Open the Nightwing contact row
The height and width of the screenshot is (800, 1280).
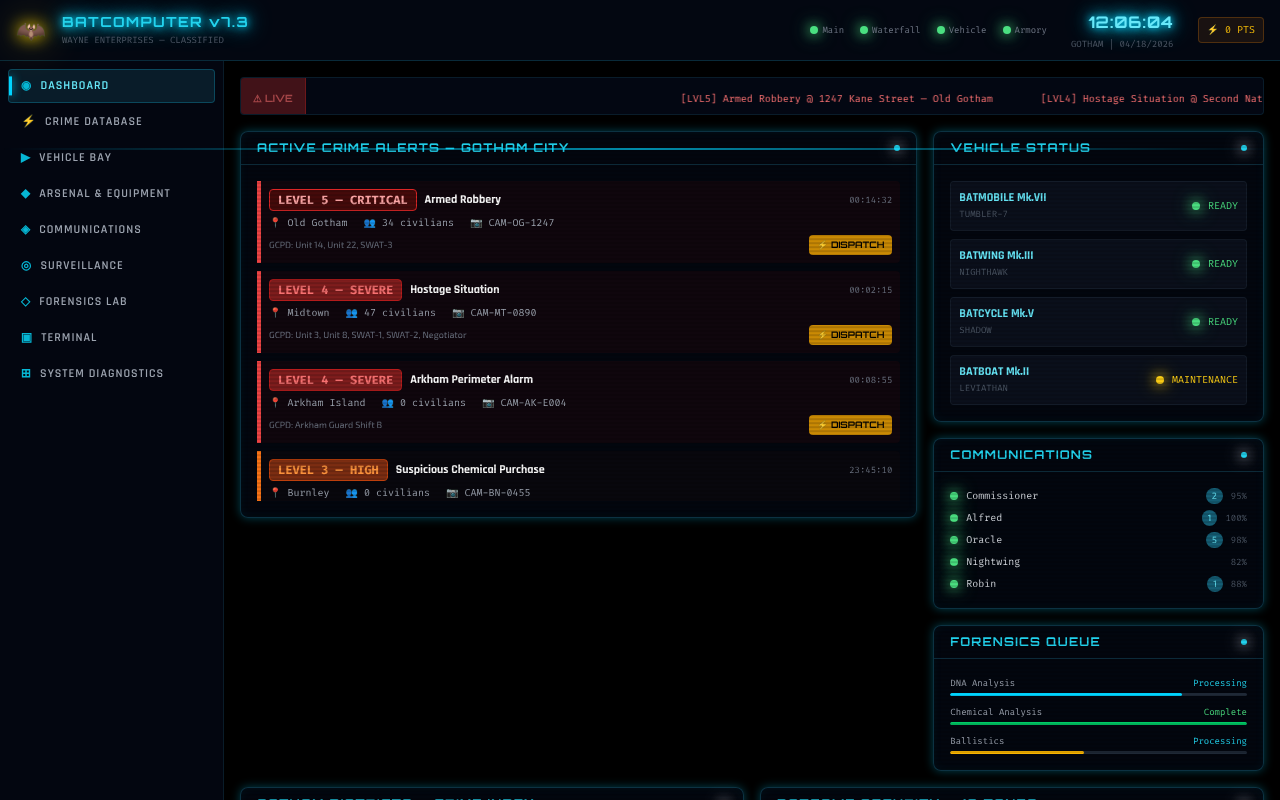point(1098,562)
